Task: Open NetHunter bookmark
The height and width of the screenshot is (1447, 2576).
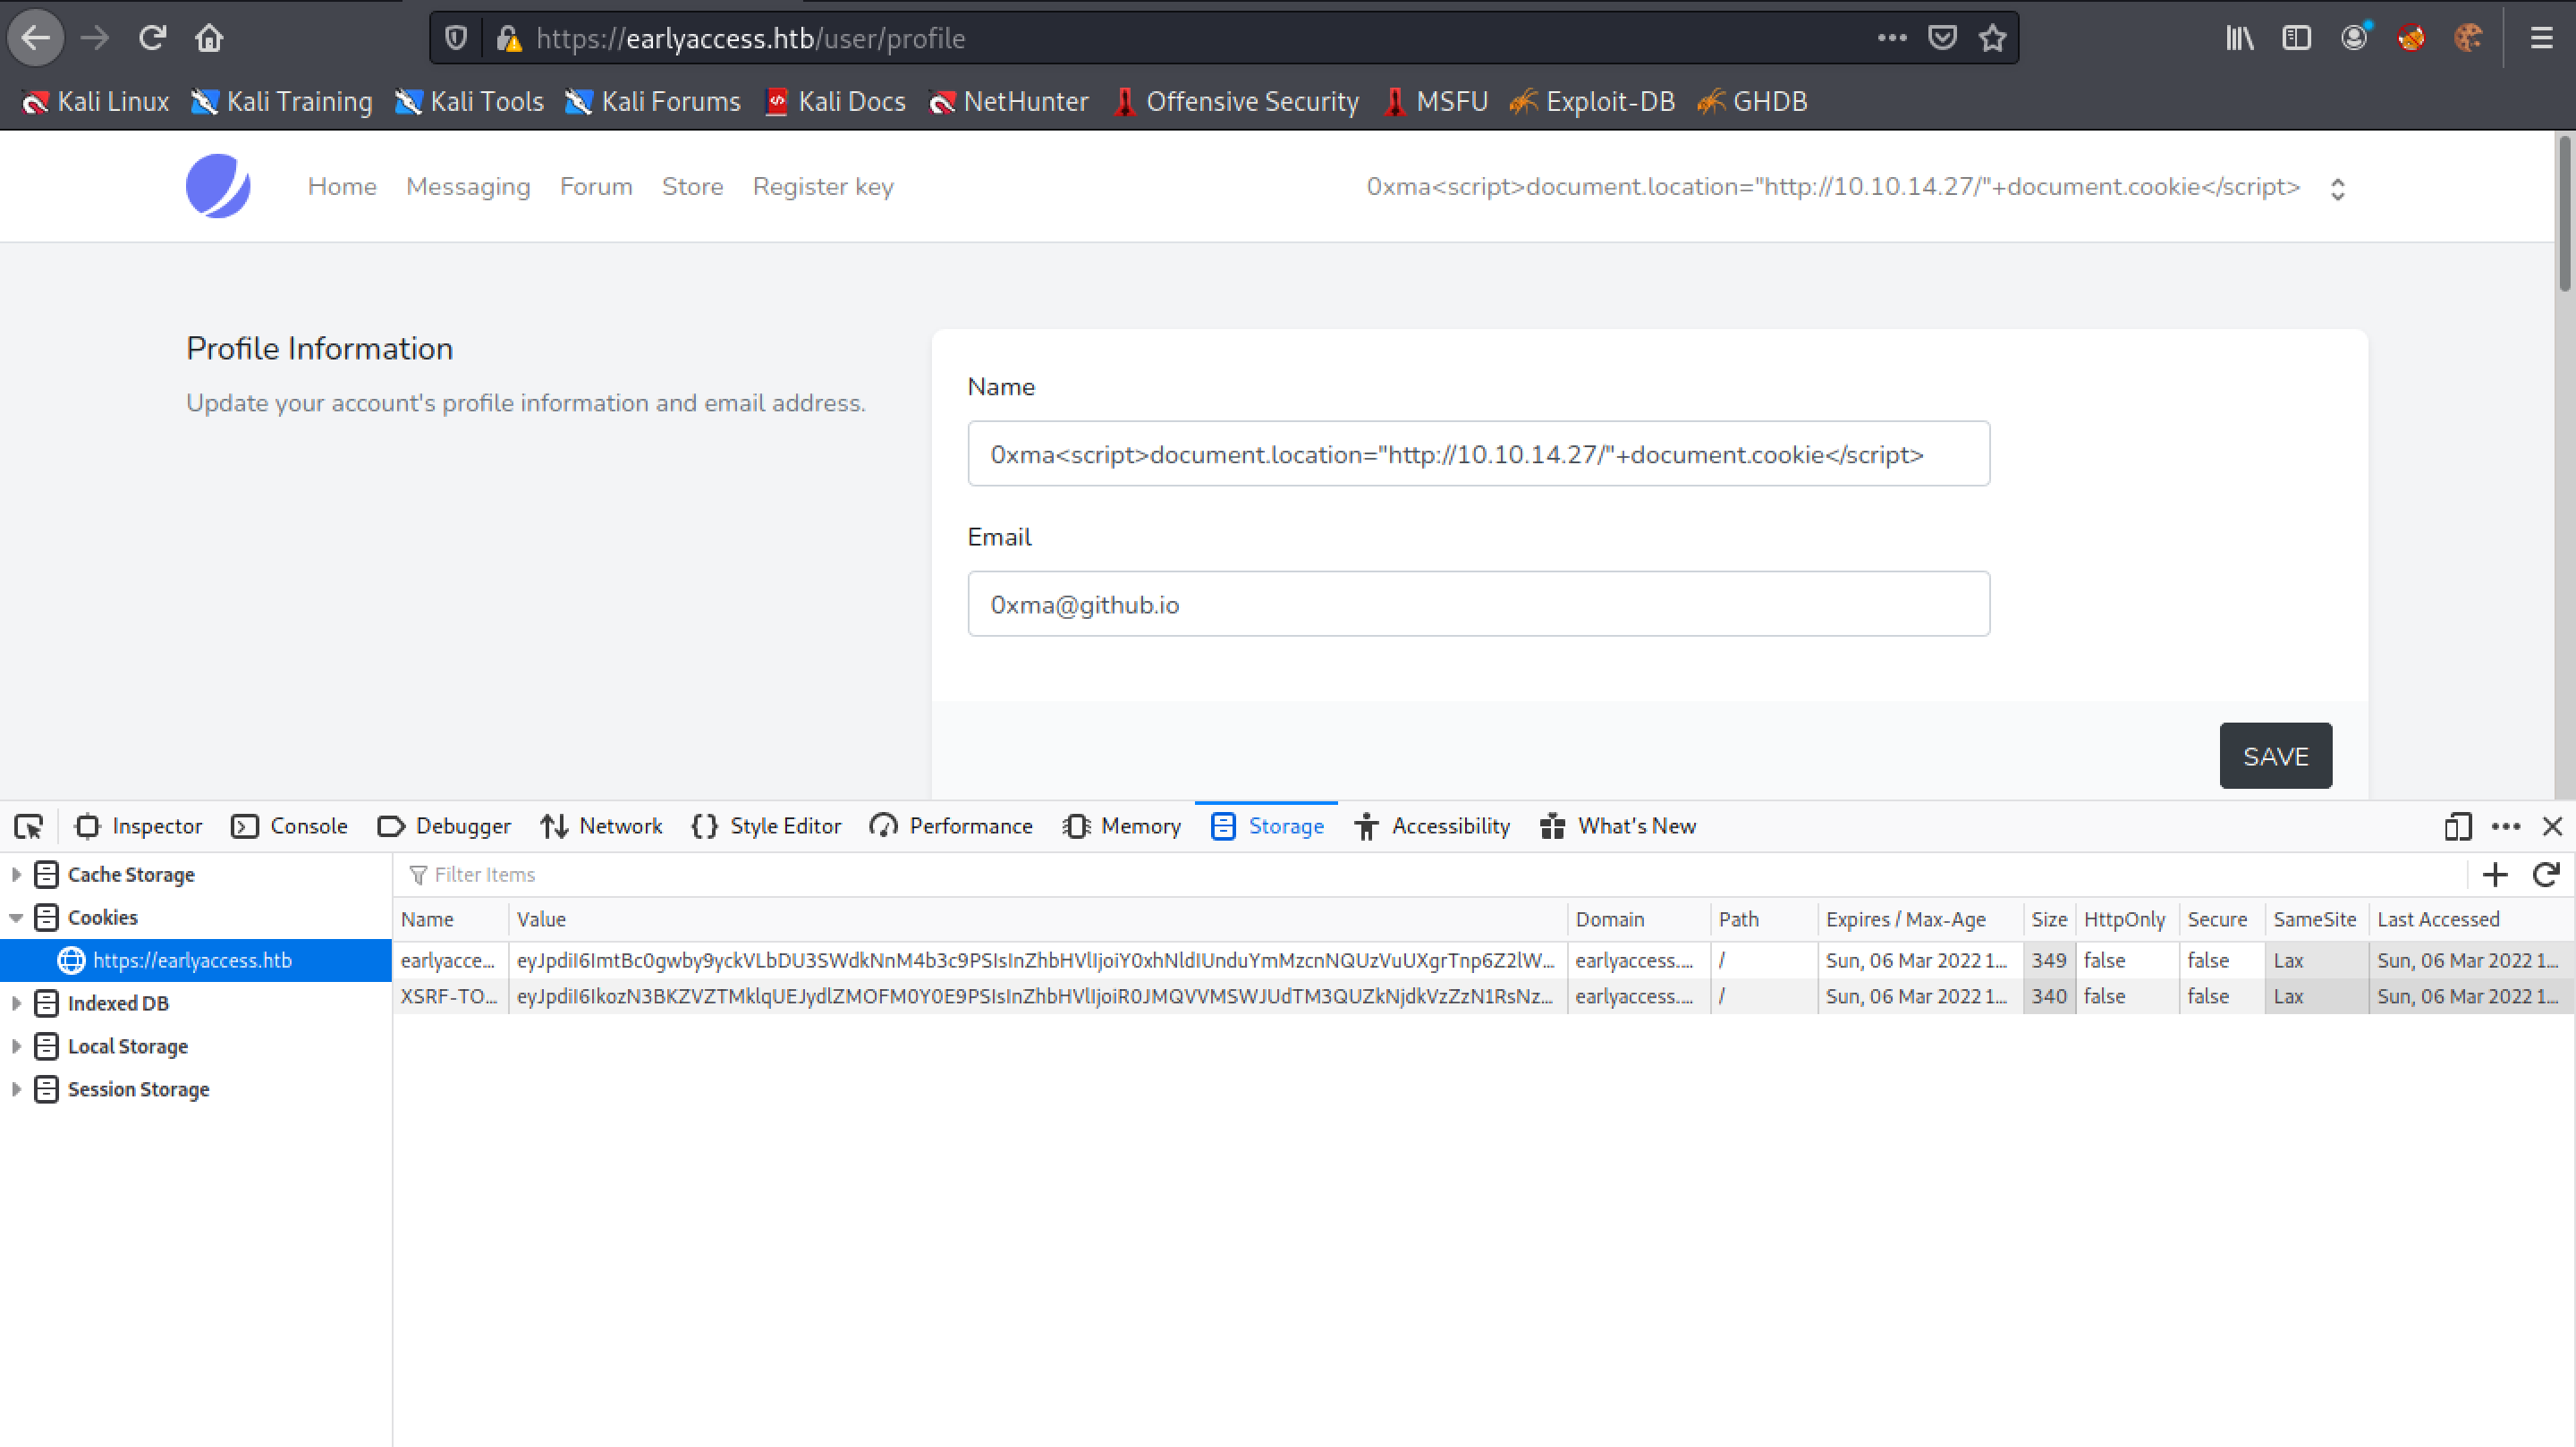Action: (1009, 102)
